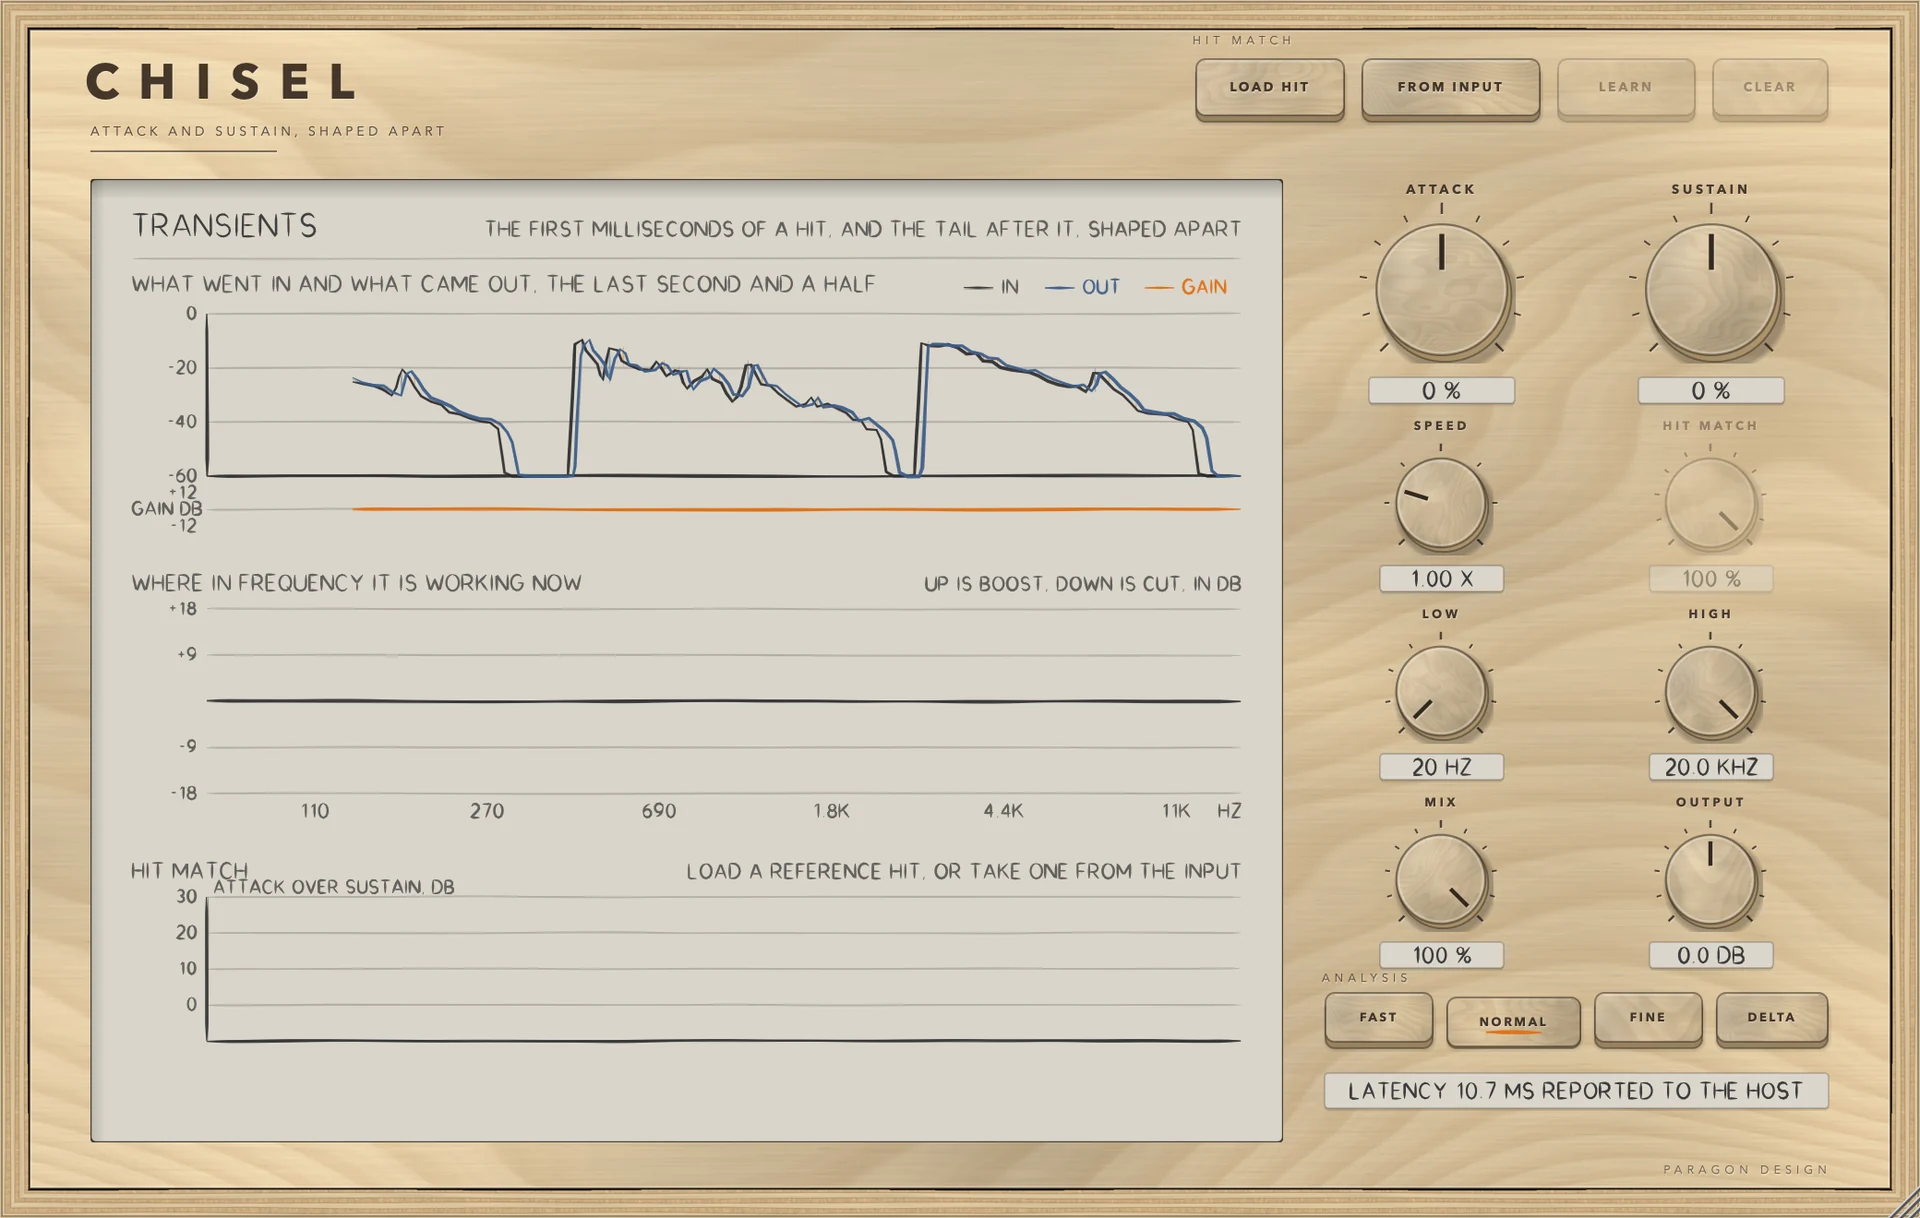The image size is (1920, 1218).
Task: Click the Mix knob
Action: tap(1441, 880)
